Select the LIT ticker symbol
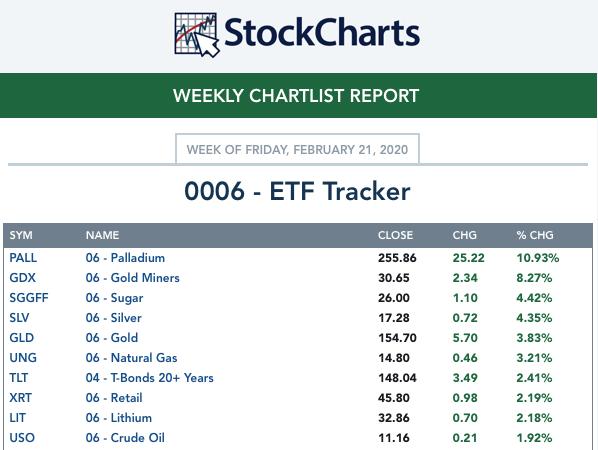The height and width of the screenshot is (450, 598). click(18, 418)
